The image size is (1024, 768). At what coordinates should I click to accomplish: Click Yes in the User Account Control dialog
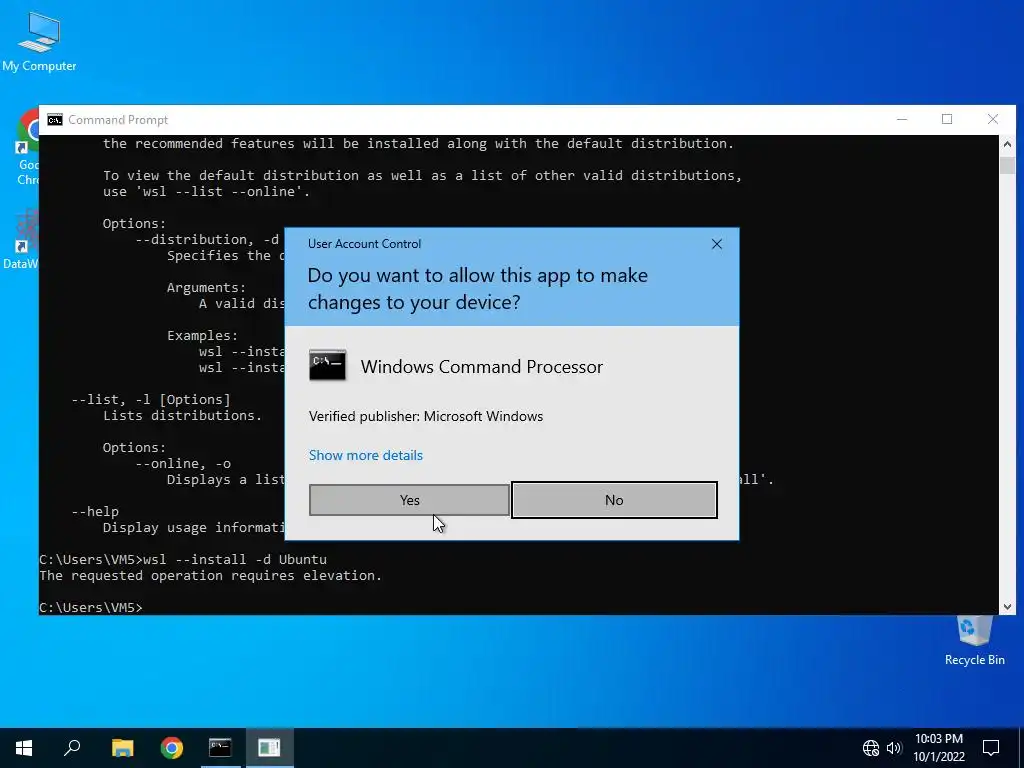tap(409, 500)
